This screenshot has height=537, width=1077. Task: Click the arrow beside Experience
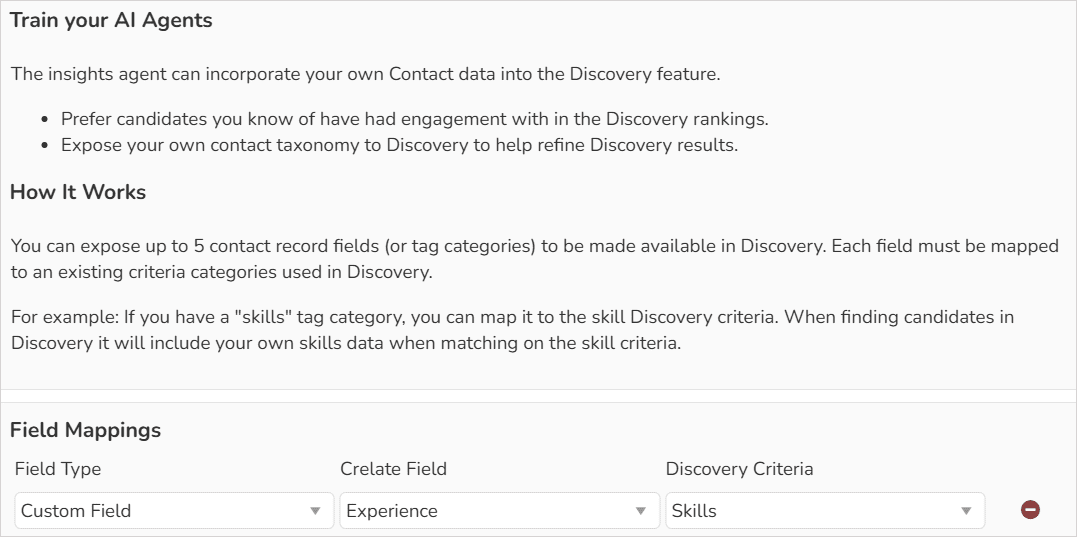640,511
